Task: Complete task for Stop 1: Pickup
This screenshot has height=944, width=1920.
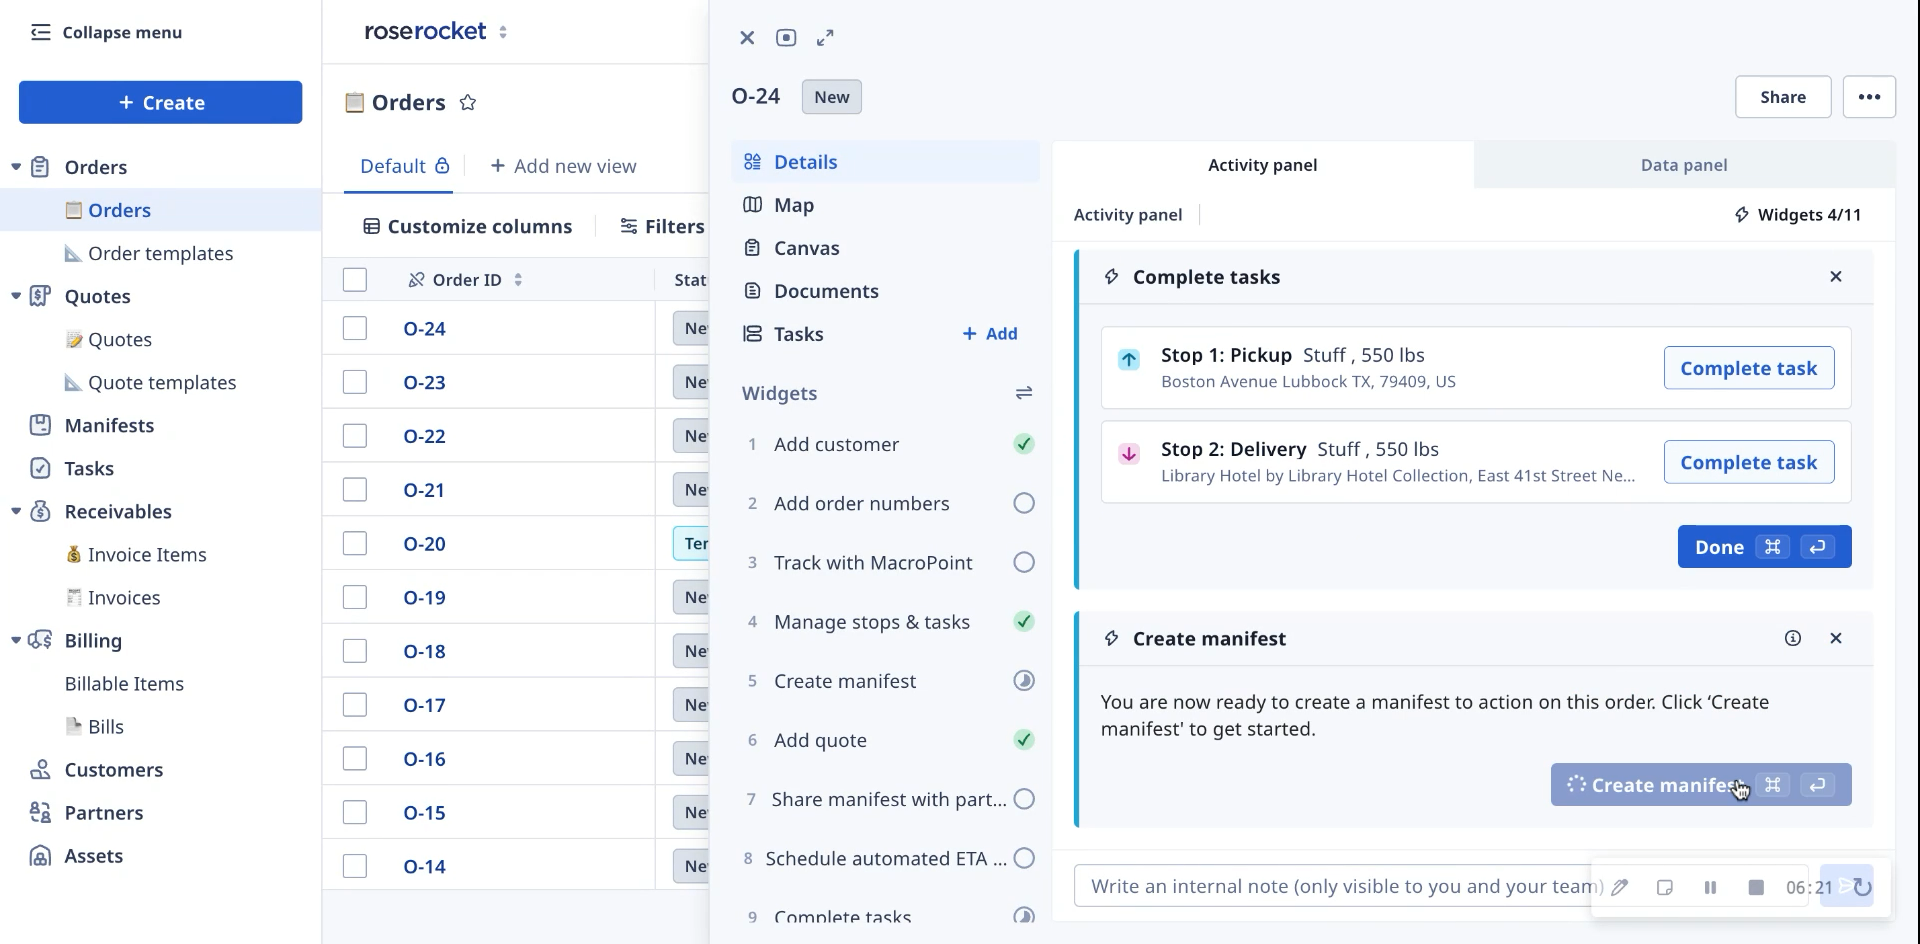Action: click(x=1748, y=368)
